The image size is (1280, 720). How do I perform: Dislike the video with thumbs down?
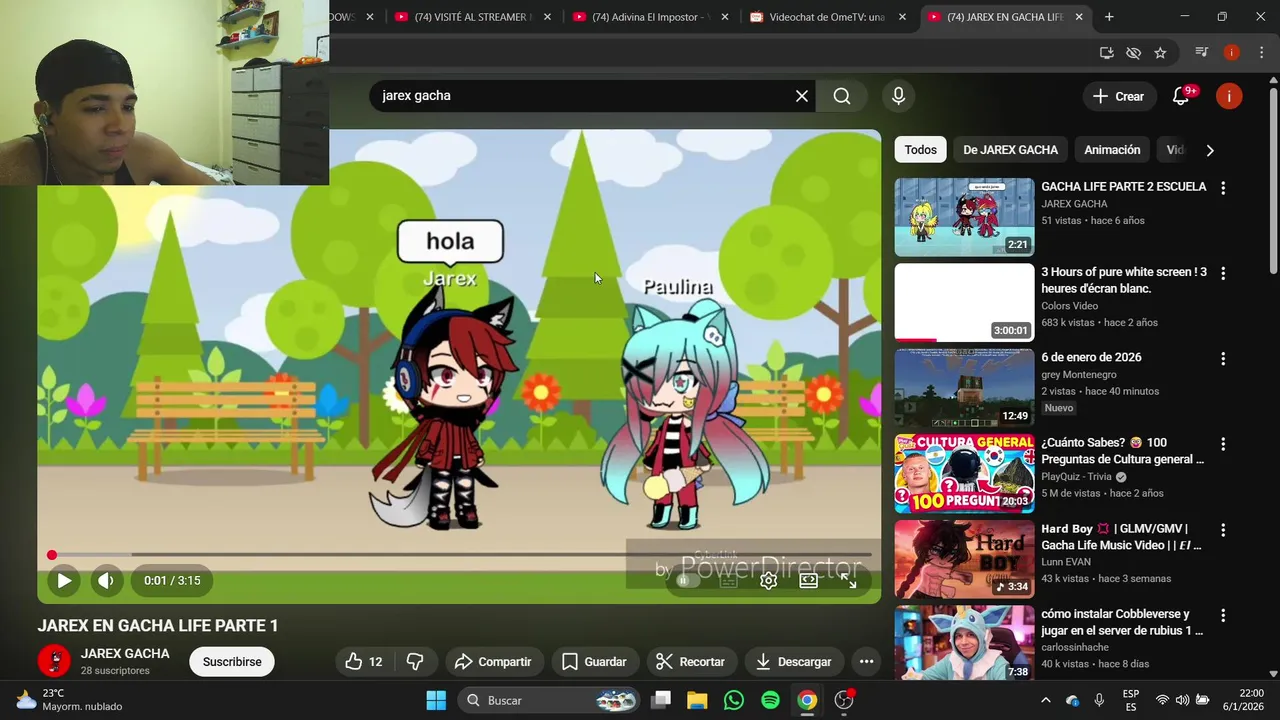click(x=415, y=662)
